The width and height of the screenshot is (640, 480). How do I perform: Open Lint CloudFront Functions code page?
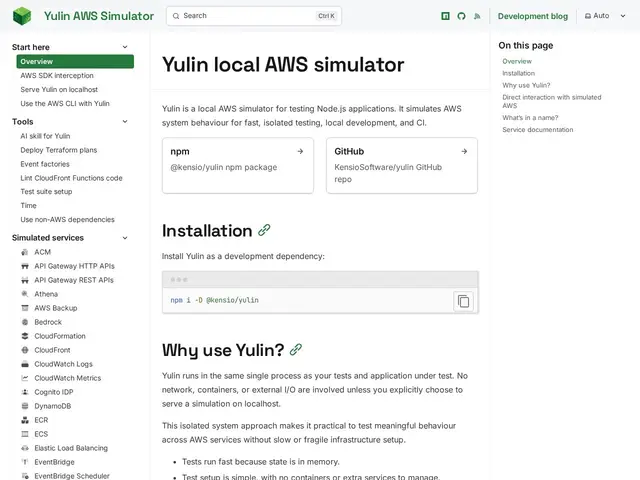coord(71,178)
